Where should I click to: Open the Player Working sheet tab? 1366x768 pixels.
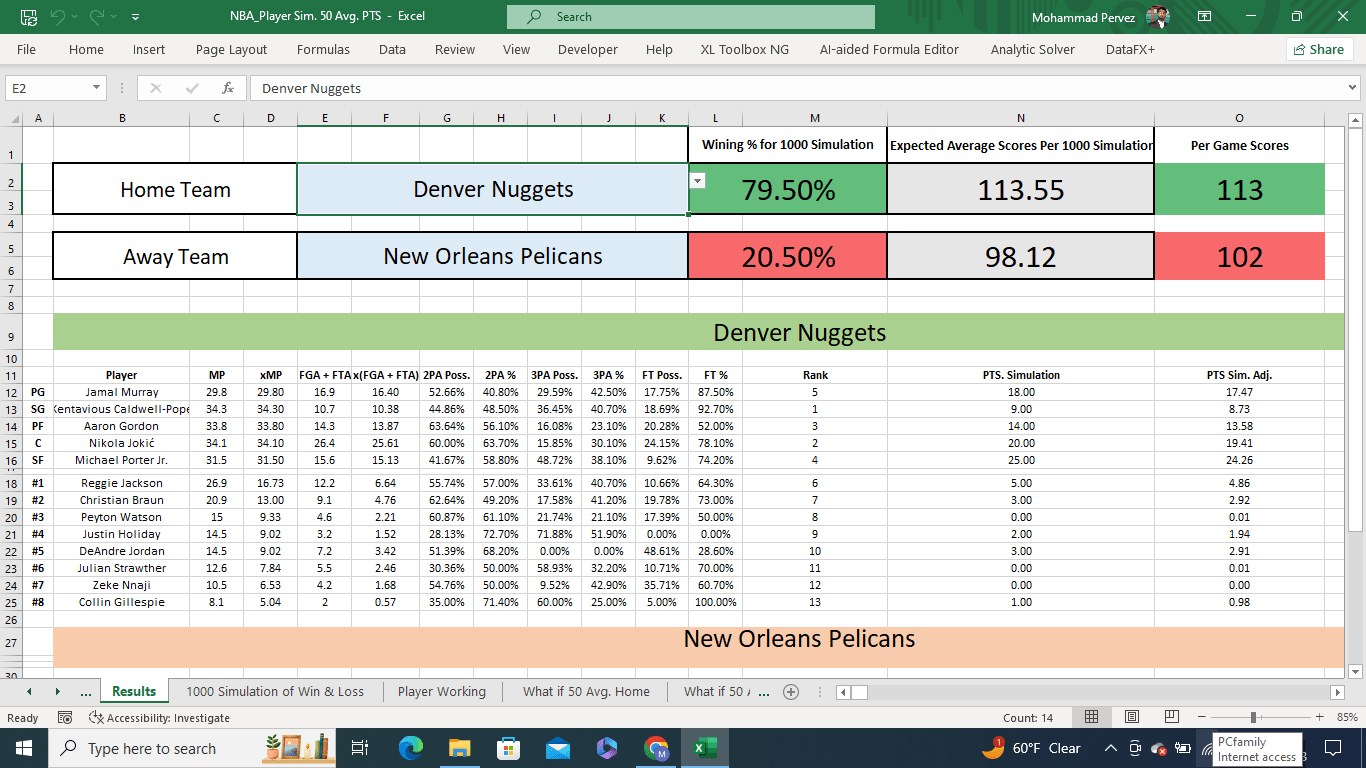coord(442,691)
